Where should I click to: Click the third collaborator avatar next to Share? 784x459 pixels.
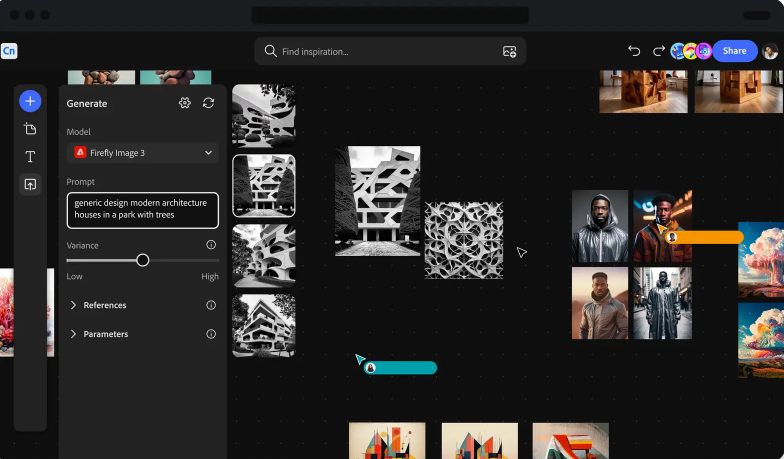(704, 51)
